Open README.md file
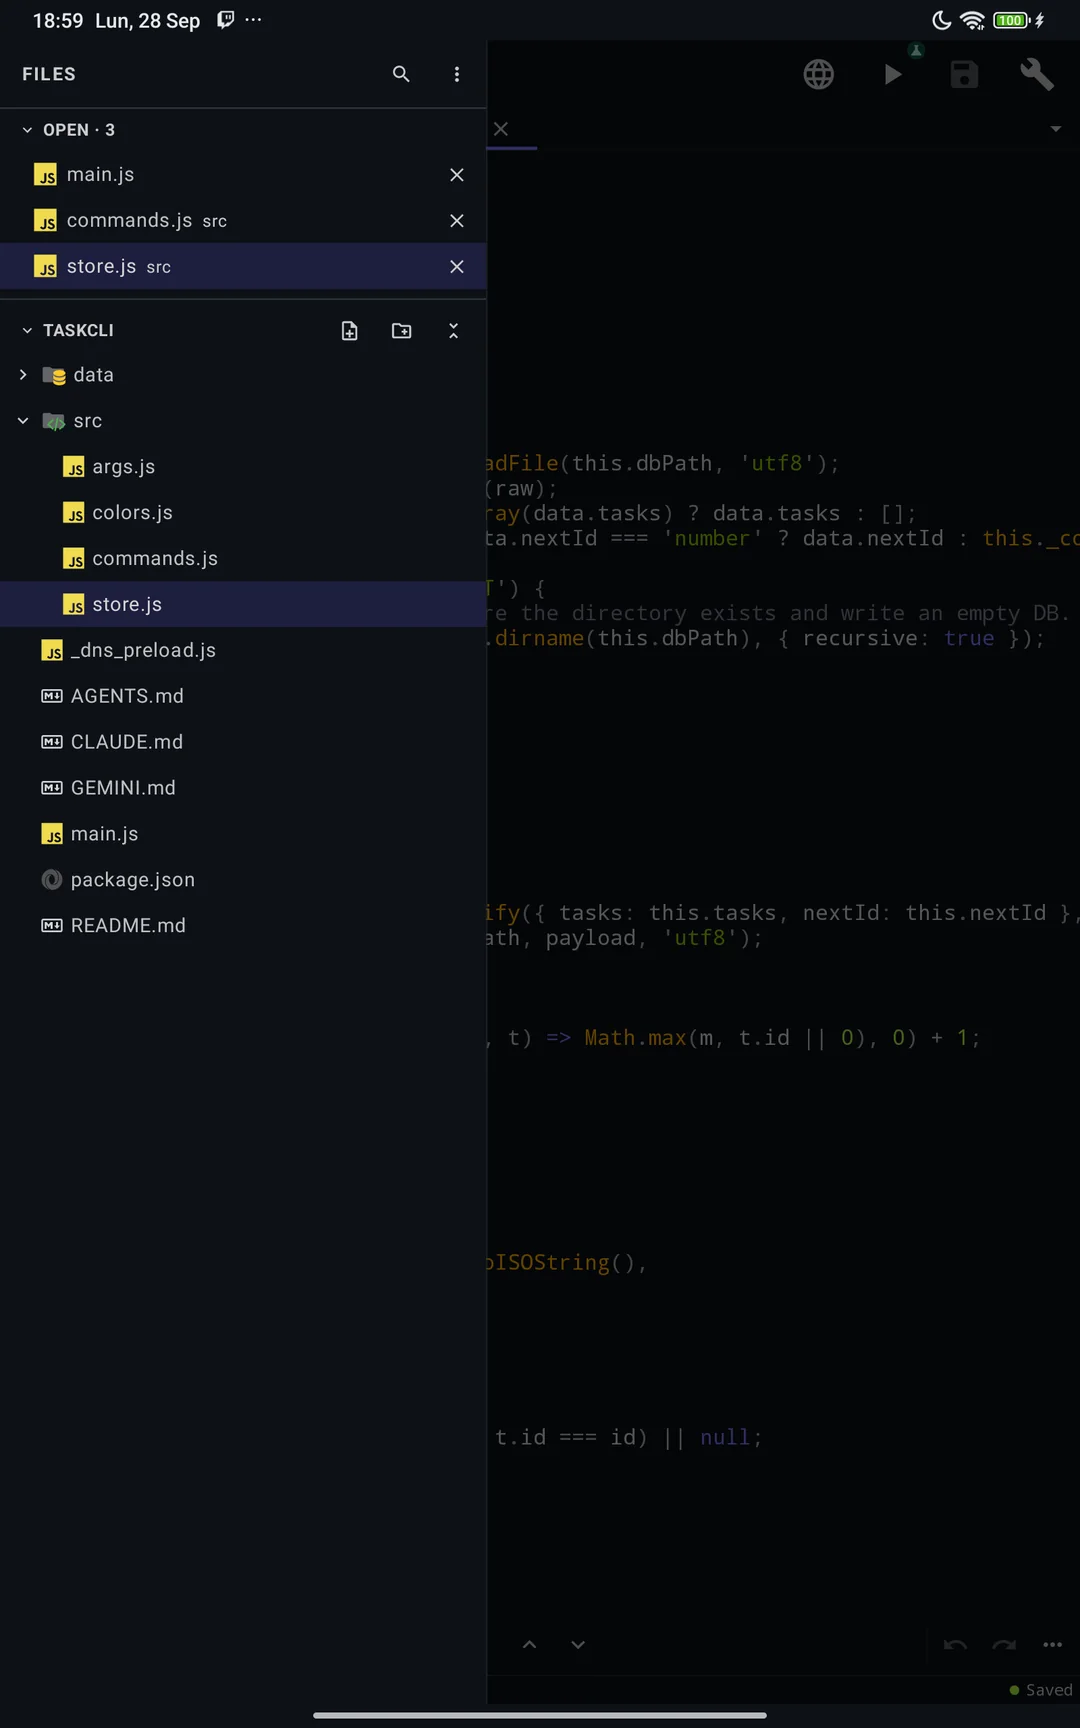 243,927
